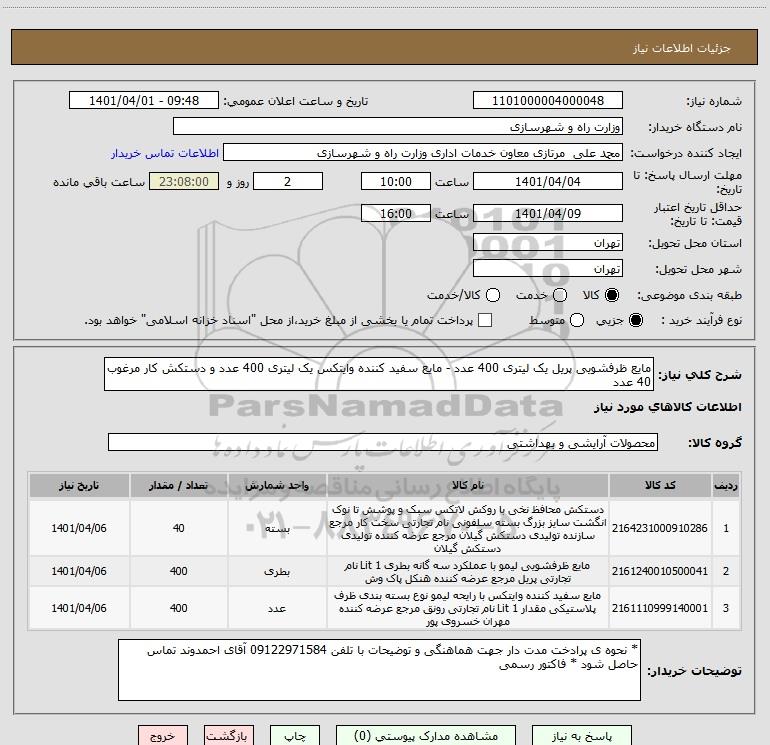Toggle the اسناد خزانه اسلامی payment checkbox

(x=485, y=320)
